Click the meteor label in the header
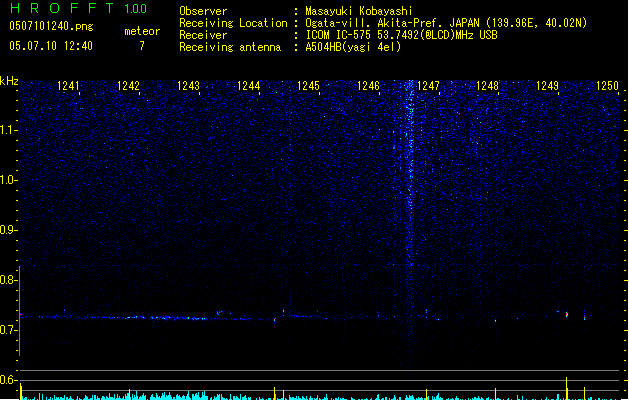The width and height of the screenshot is (629, 400). [x=142, y=31]
